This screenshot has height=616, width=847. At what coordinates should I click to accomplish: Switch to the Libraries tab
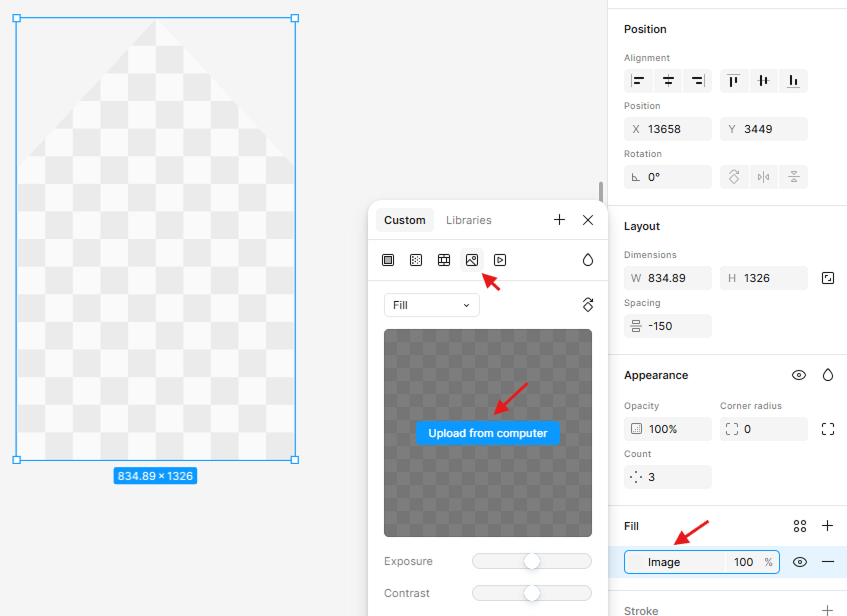click(468, 220)
